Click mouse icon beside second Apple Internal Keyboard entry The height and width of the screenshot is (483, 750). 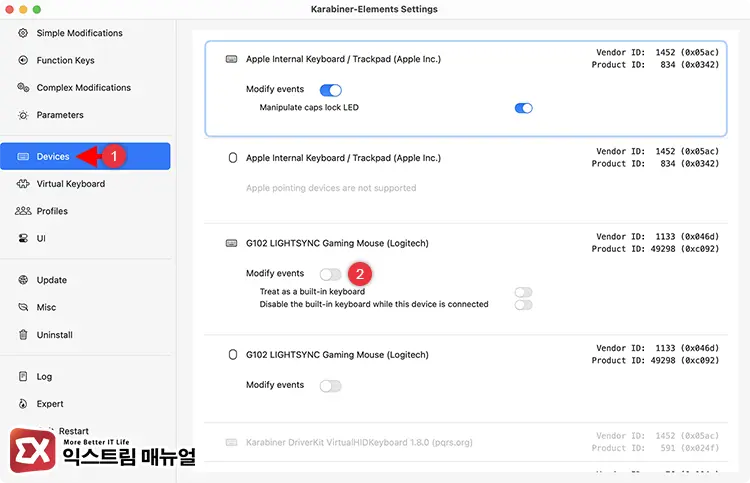pos(232,158)
